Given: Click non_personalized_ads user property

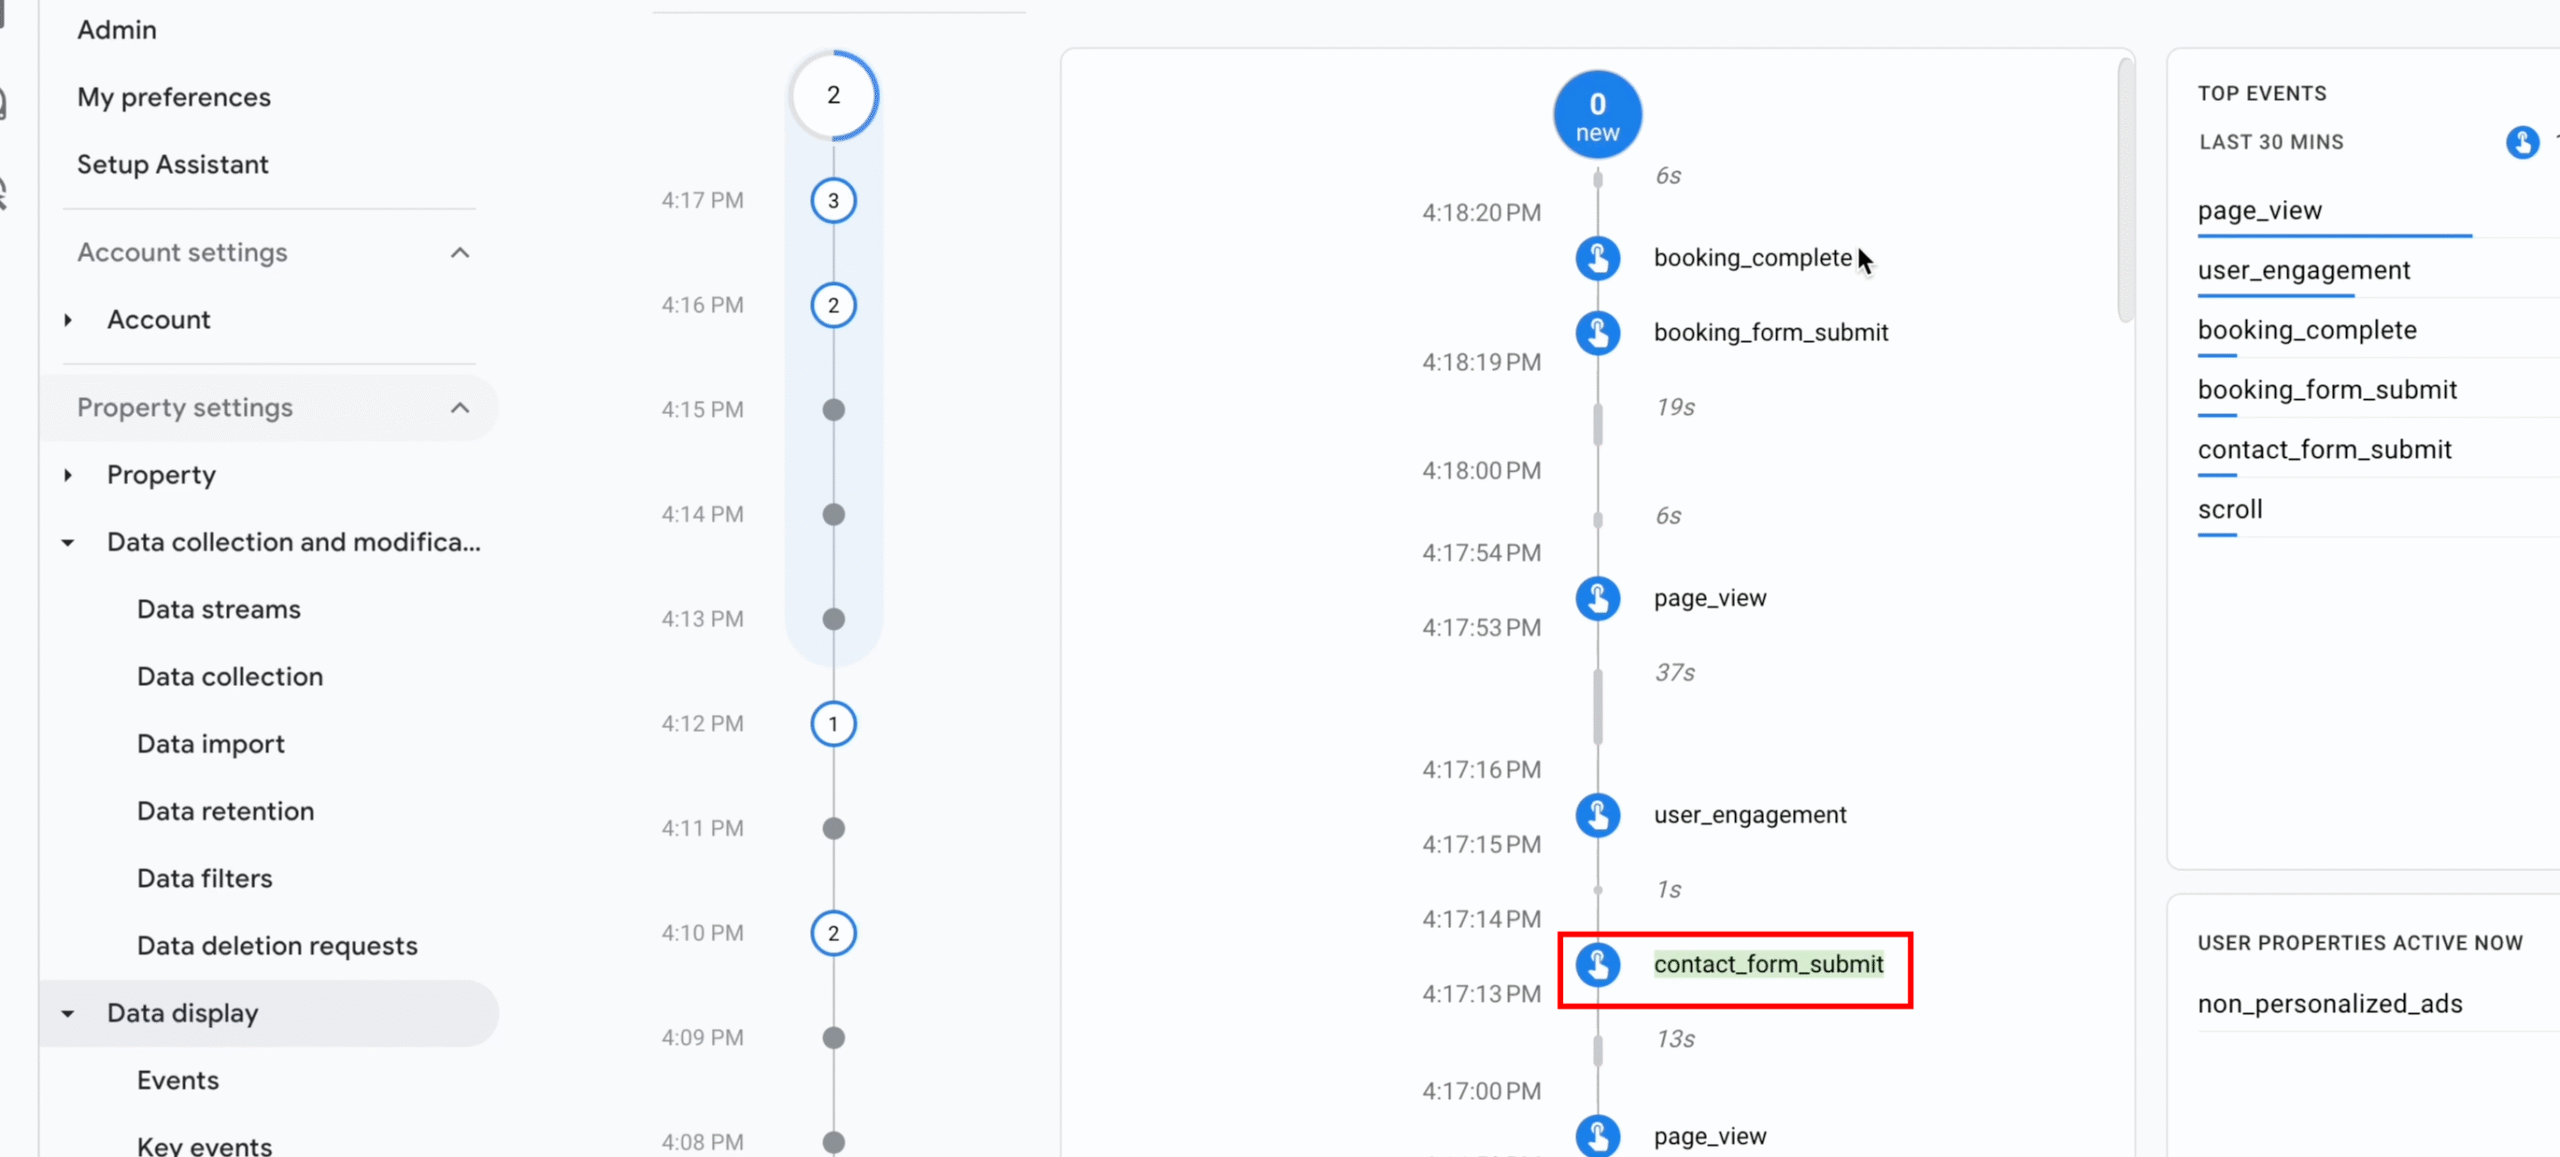Looking at the screenshot, I should [x=2329, y=1004].
